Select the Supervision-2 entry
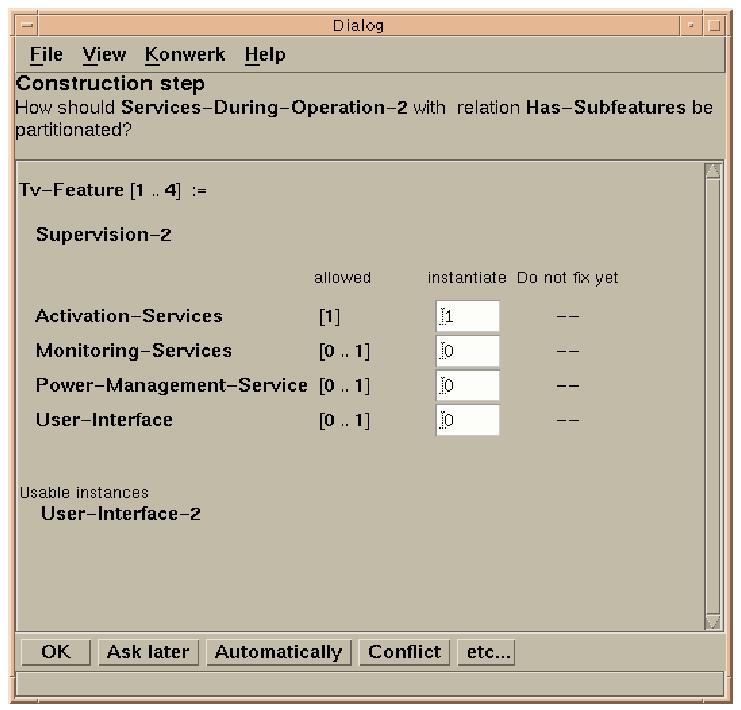 [x=103, y=234]
